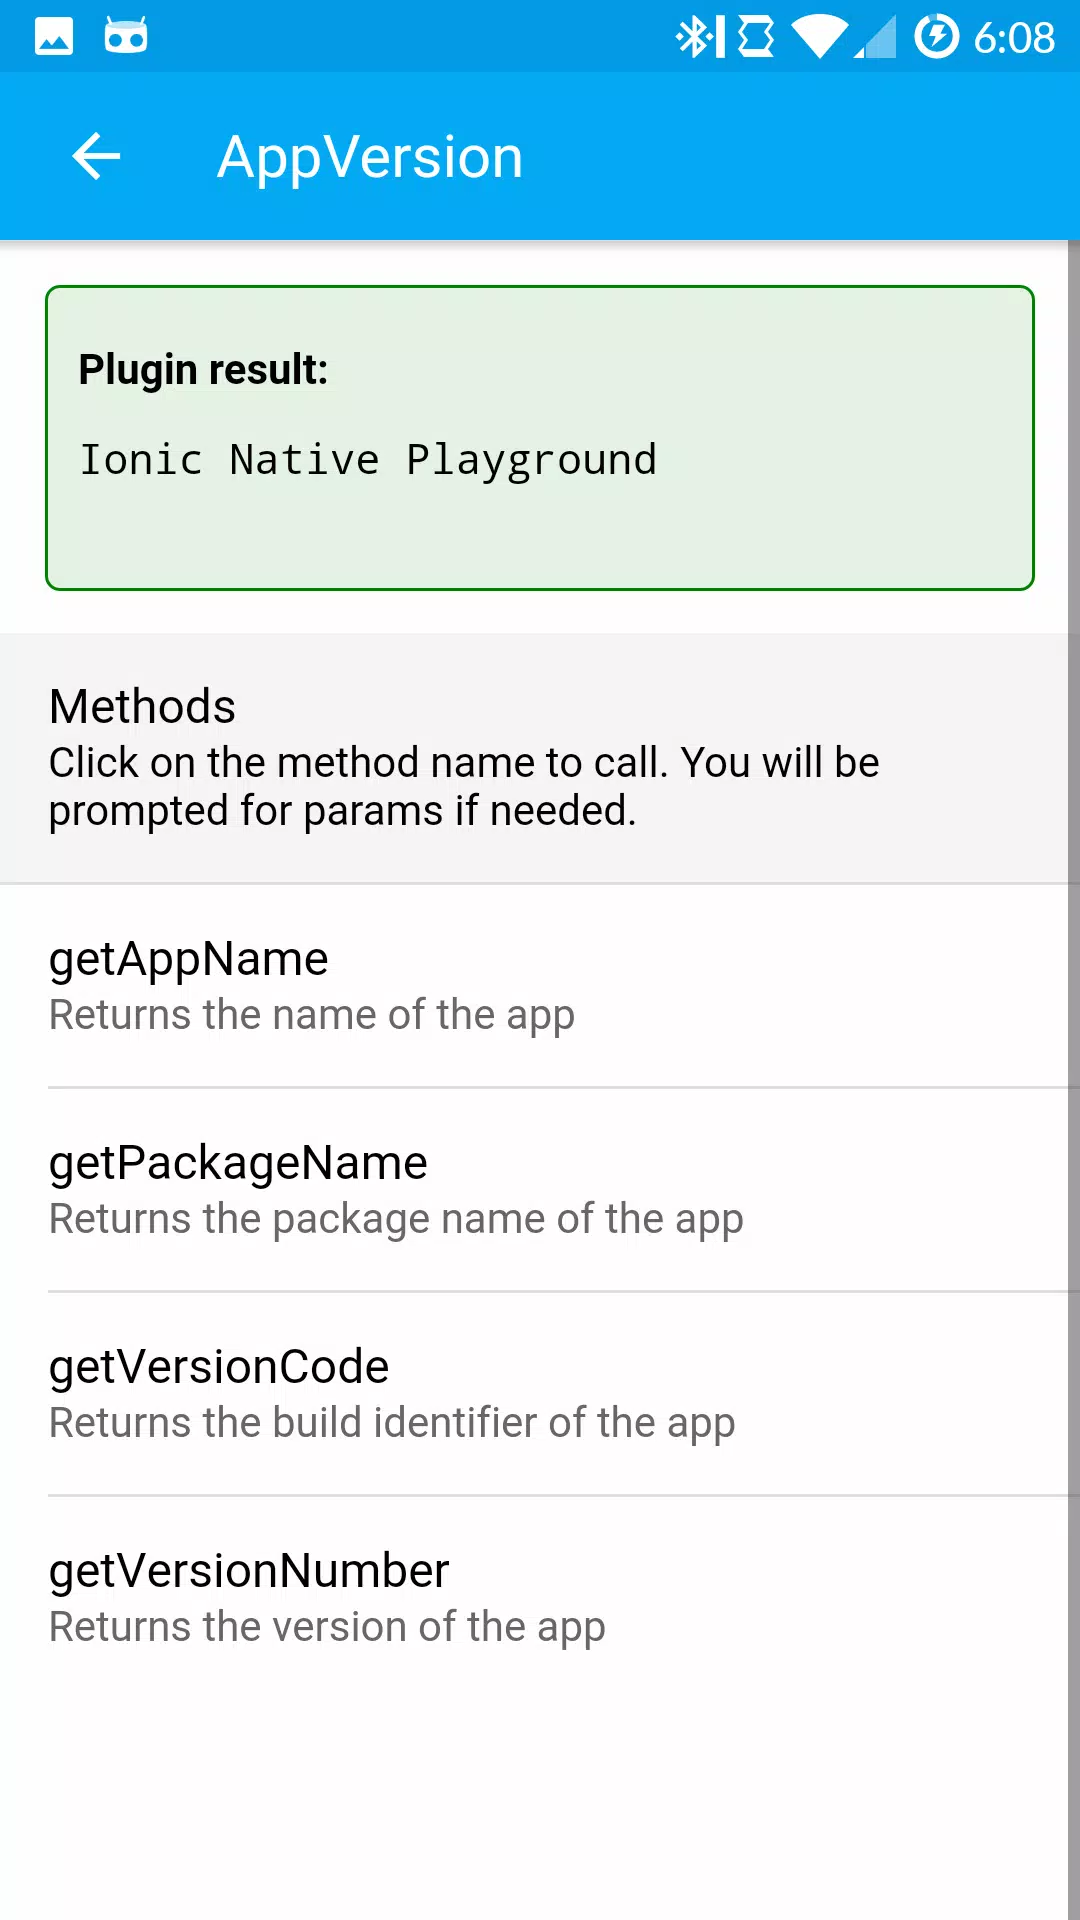
Task: Tap 'Returns the package name of the app'
Action: (x=396, y=1219)
